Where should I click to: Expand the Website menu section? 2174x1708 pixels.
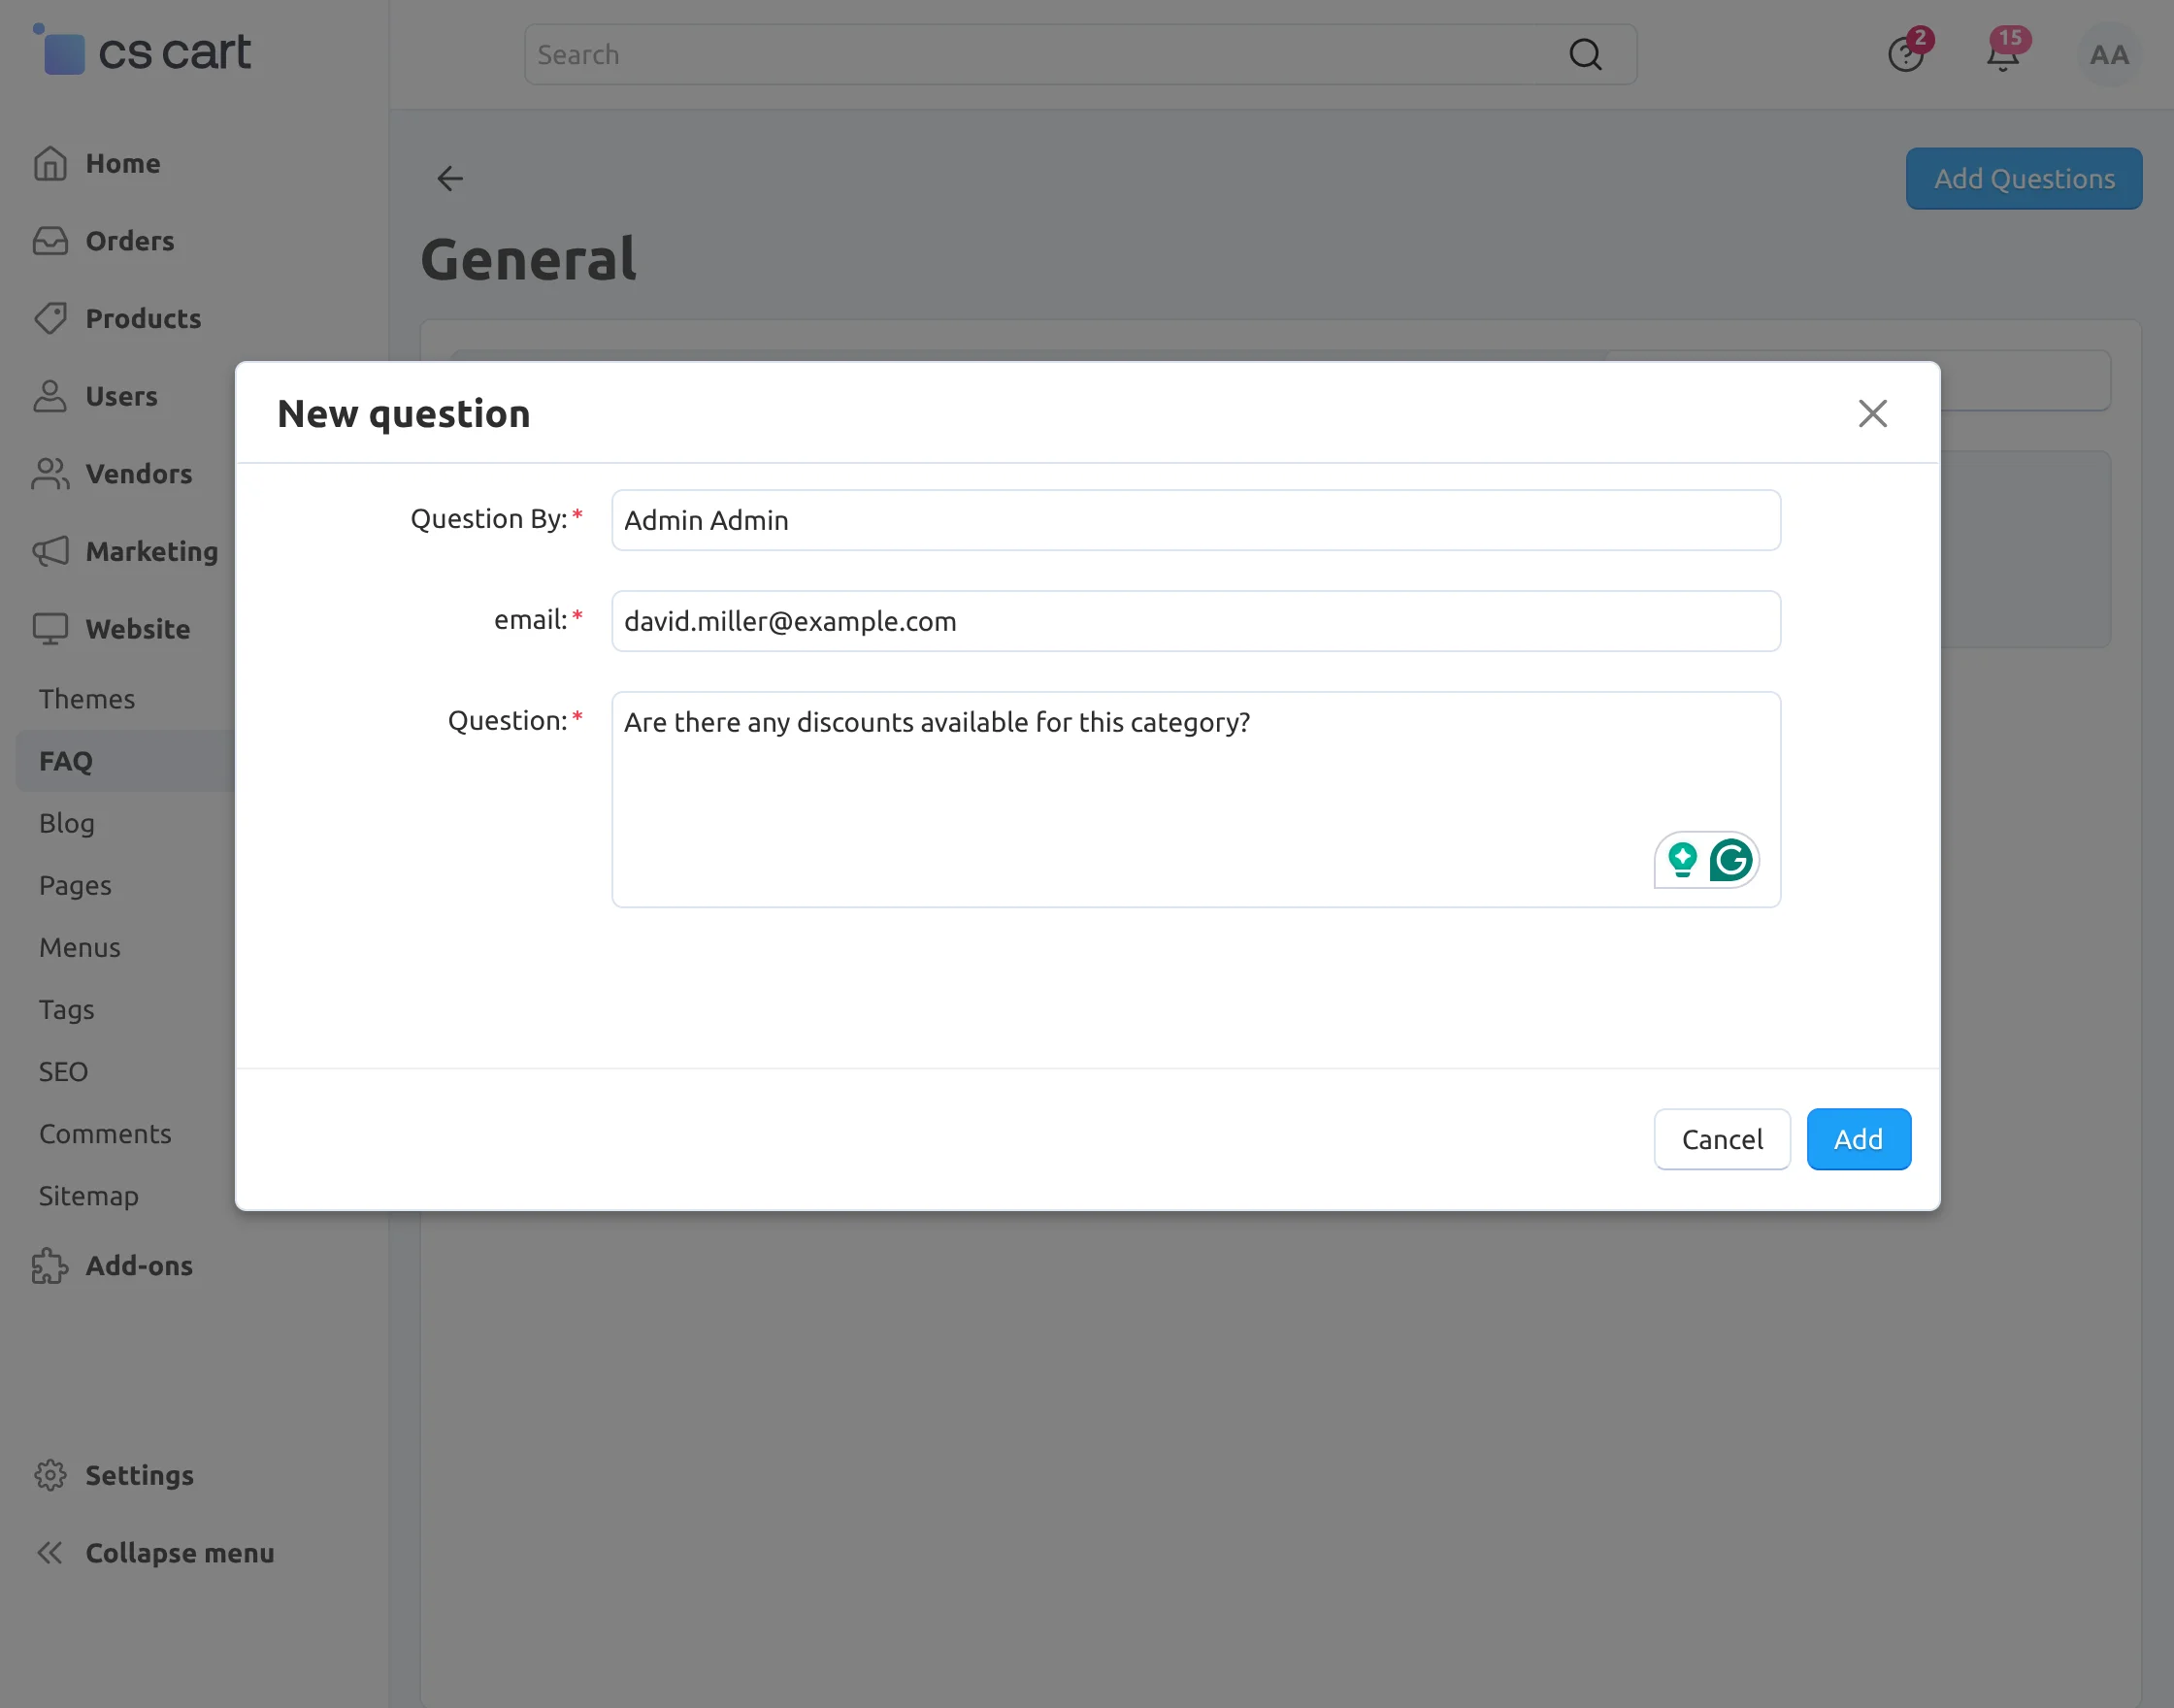[x=138, y=629]
